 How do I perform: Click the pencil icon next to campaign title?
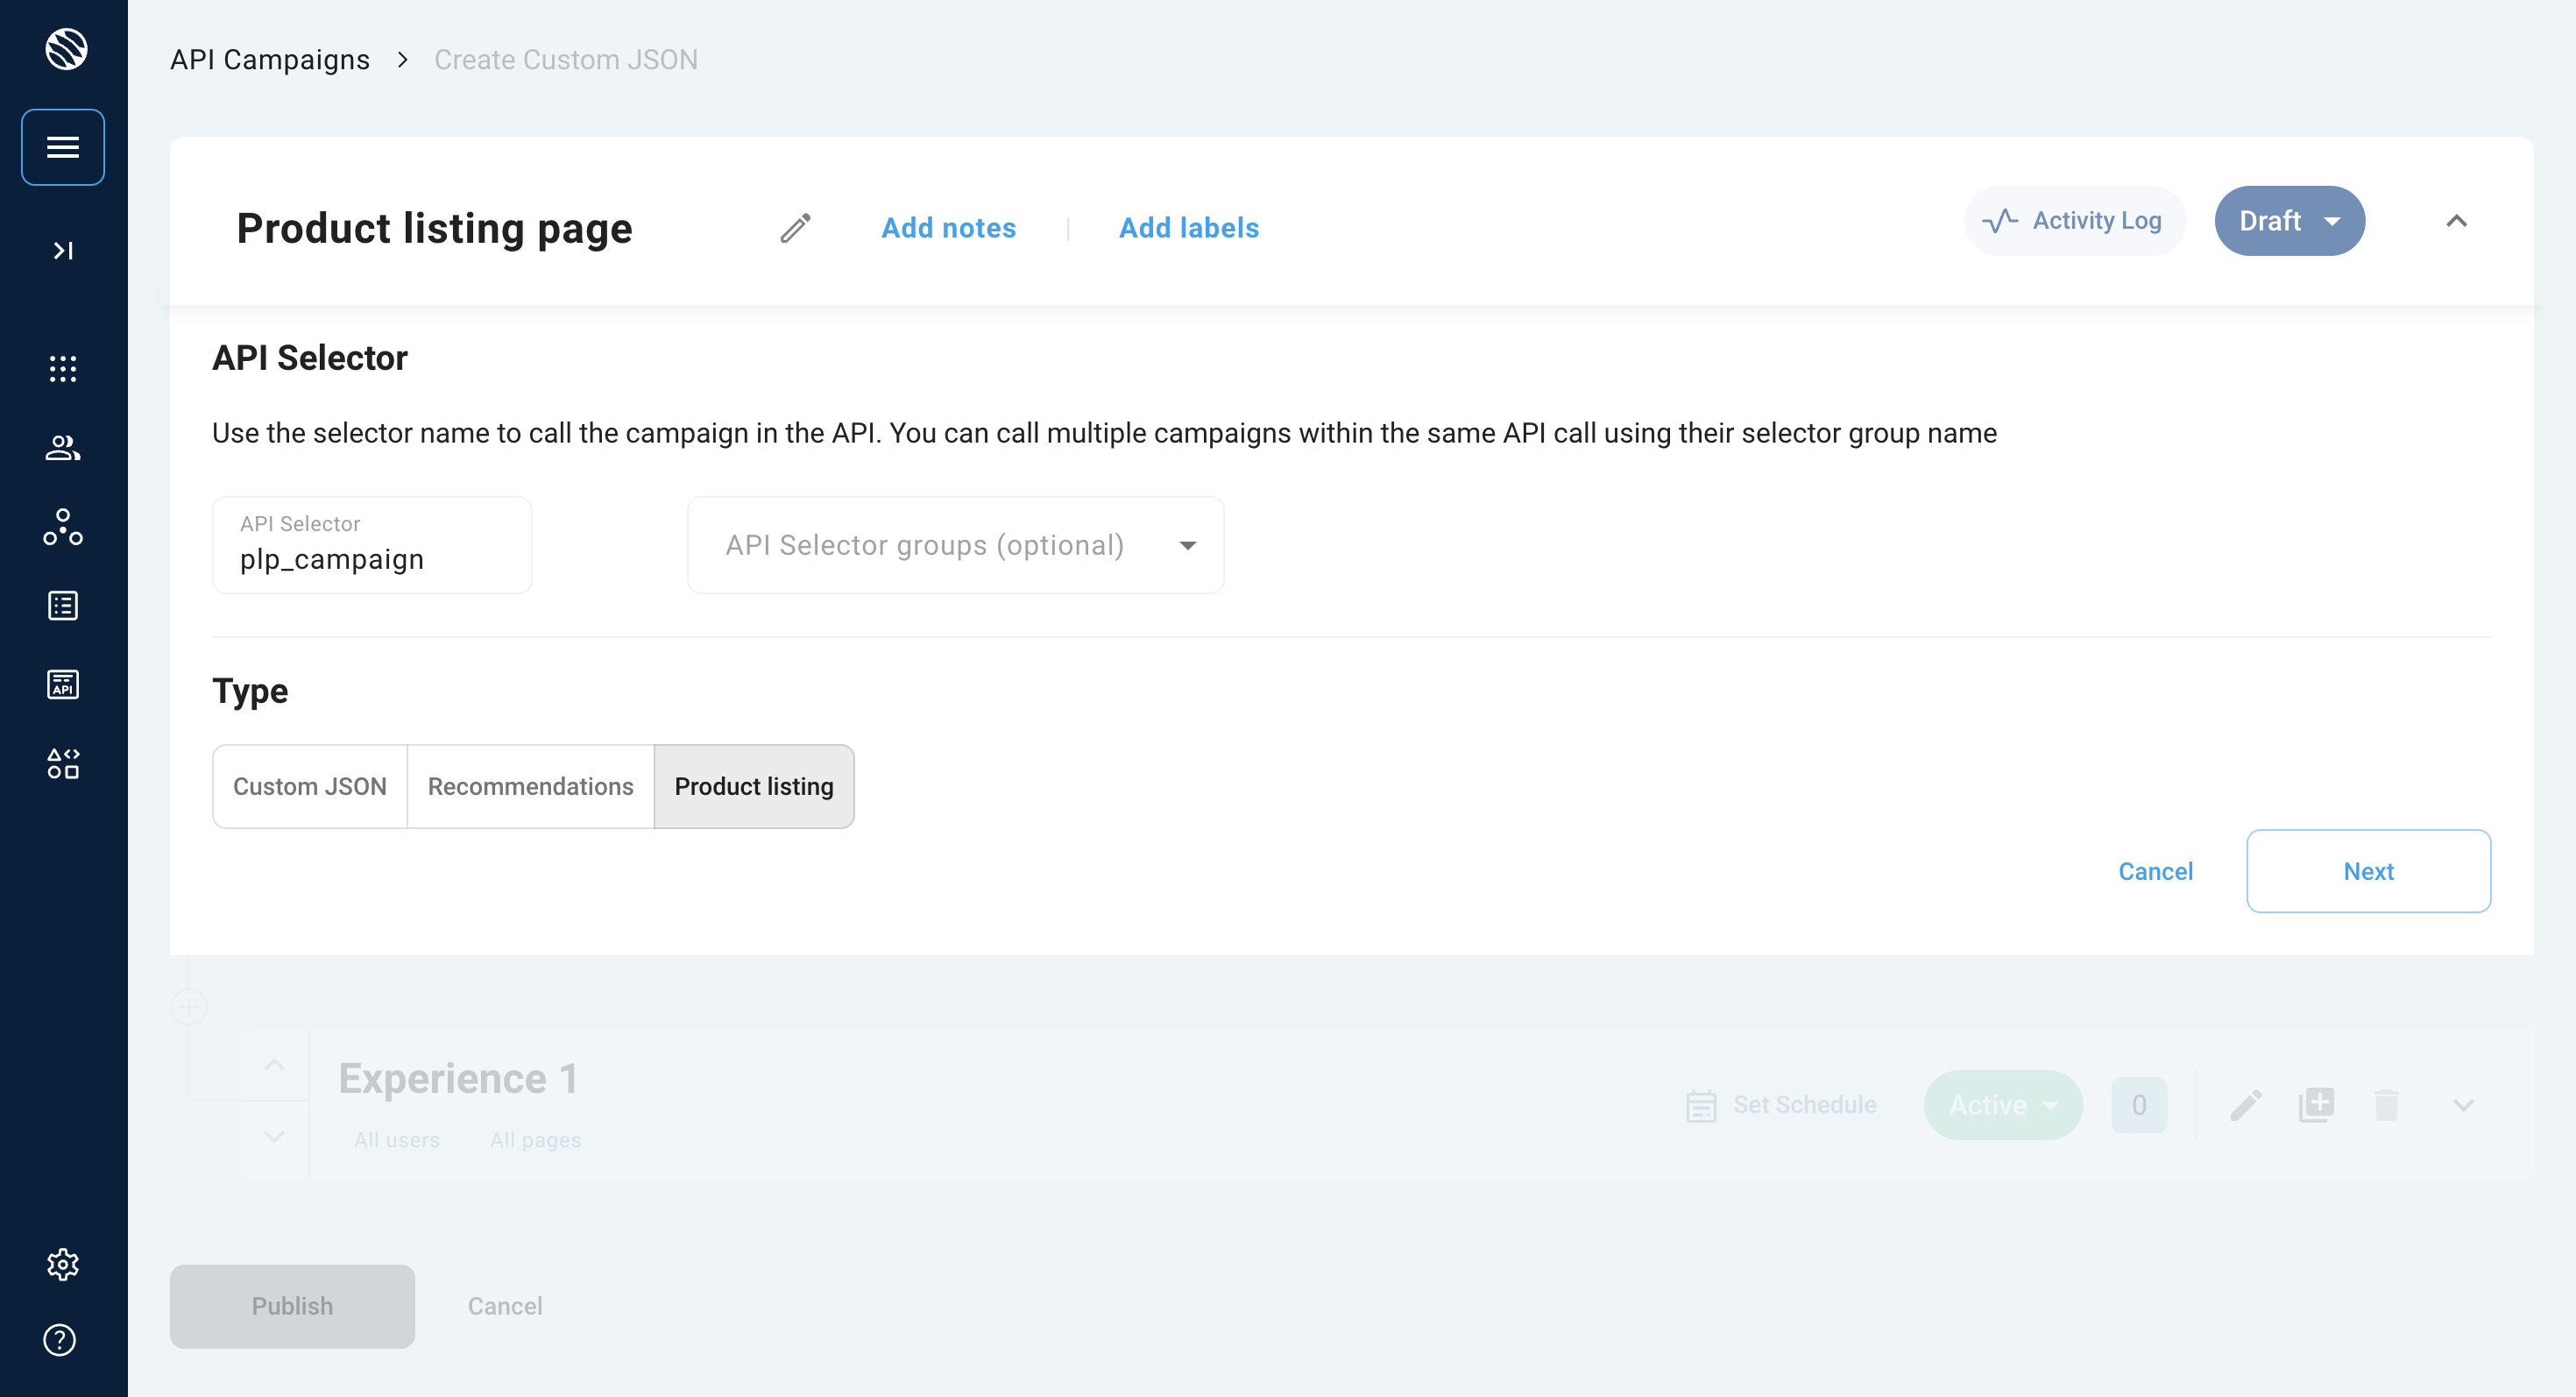pyautogui.click(x=795, y=228)
